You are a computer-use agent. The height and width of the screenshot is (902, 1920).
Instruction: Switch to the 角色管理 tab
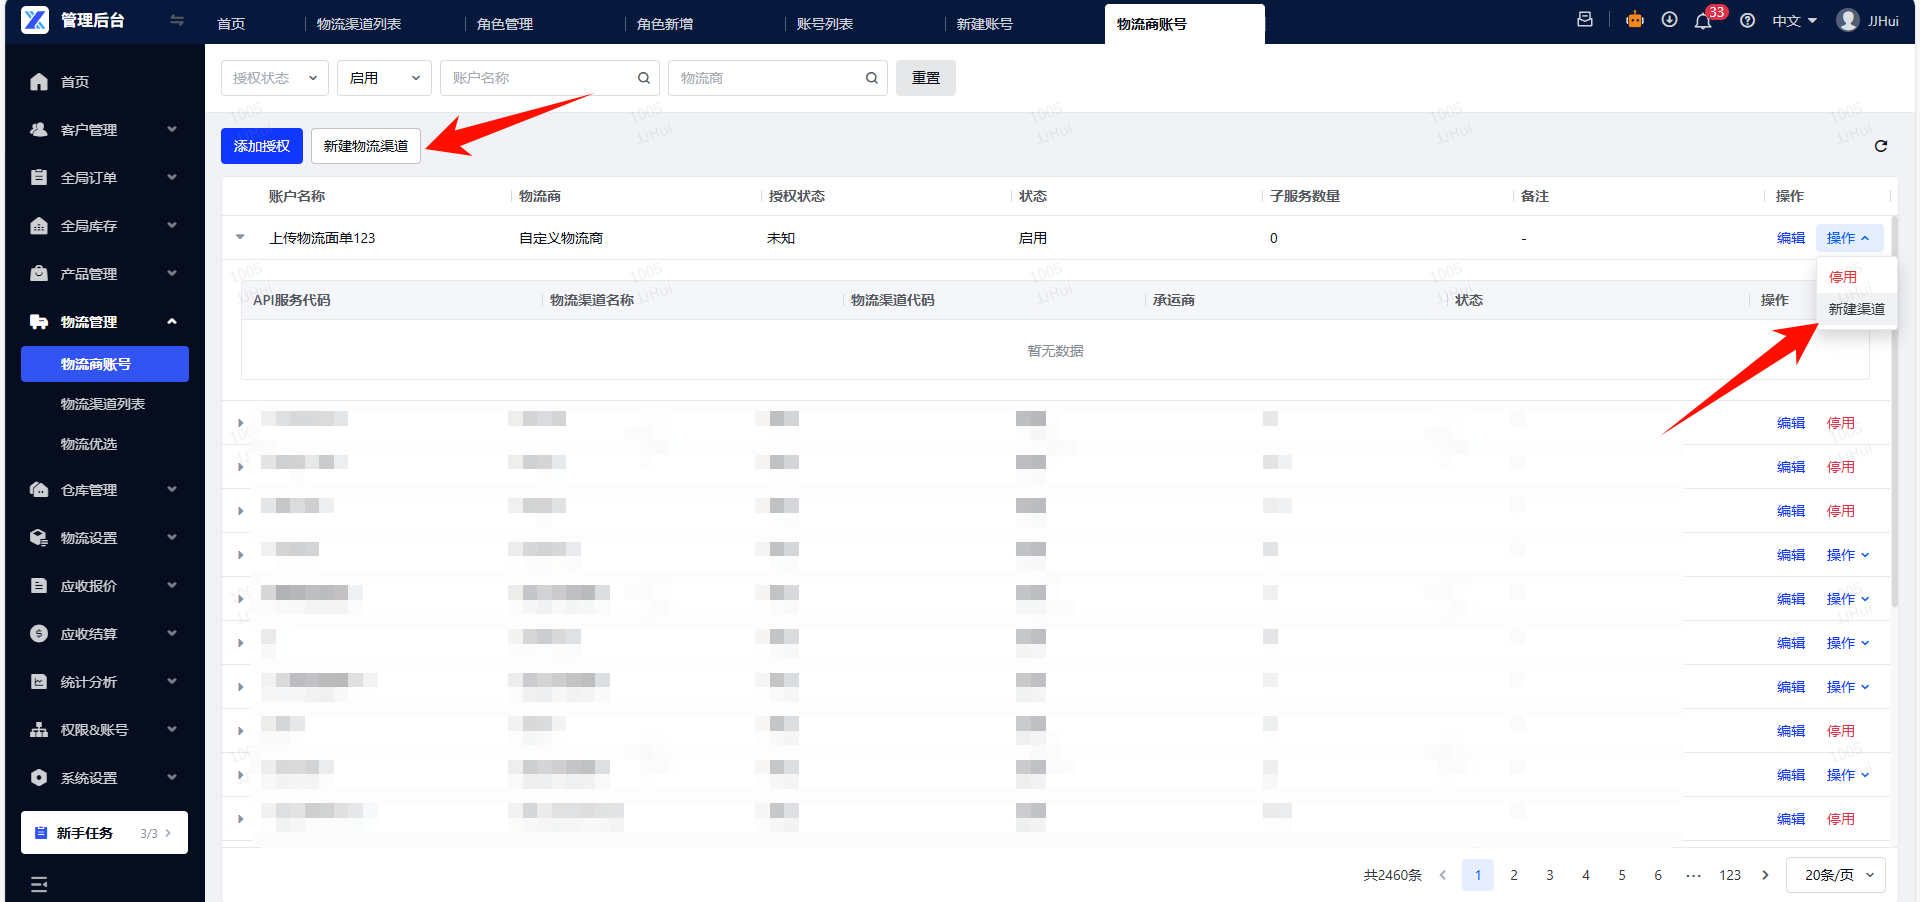[x=505, y=24]
